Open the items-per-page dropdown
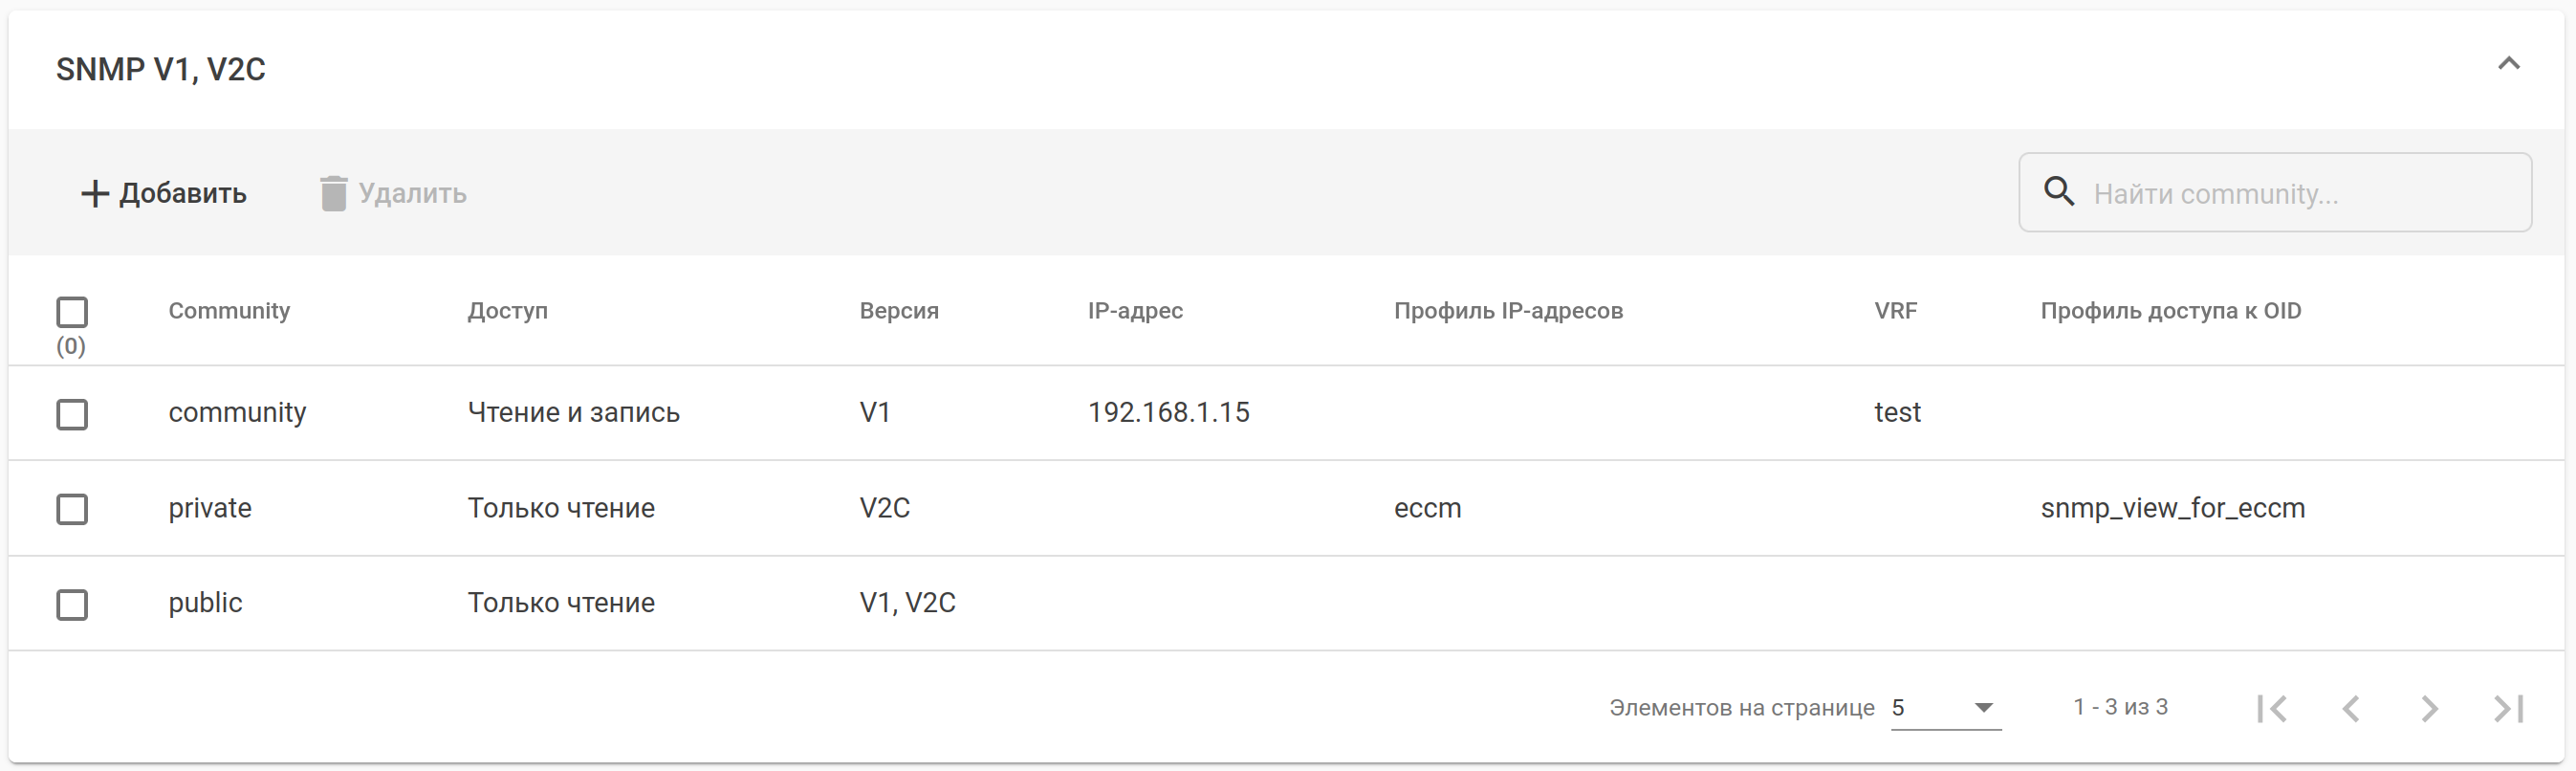This screenshot has width=2576, height=771. click(x=1945, y=708)
